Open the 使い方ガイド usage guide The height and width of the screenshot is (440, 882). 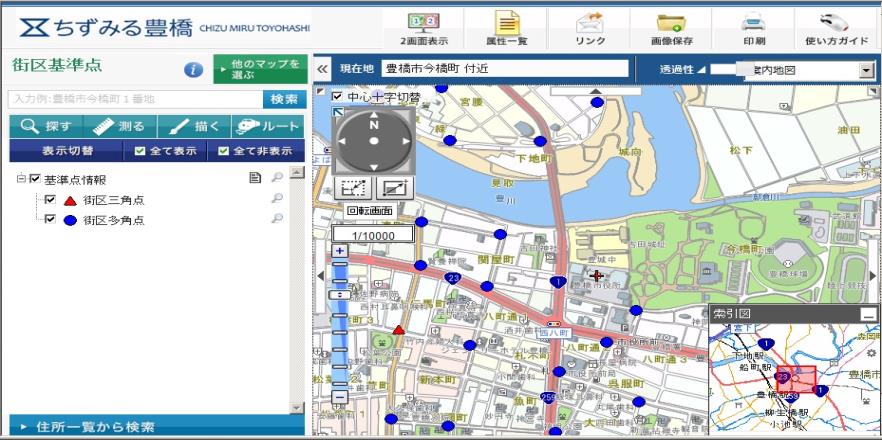(x=835, y=27)
